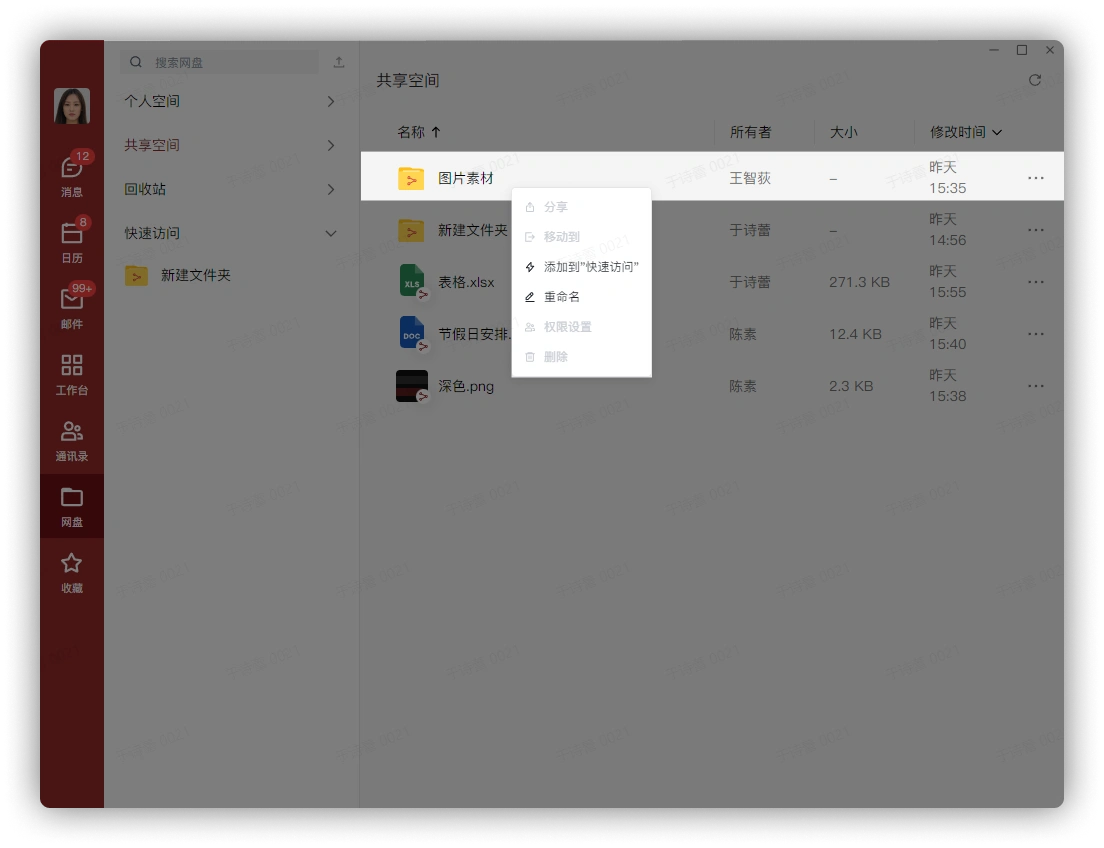Click the 名称 ascending sort arrow
This screenshot has width=1104, height=848.
436,132
